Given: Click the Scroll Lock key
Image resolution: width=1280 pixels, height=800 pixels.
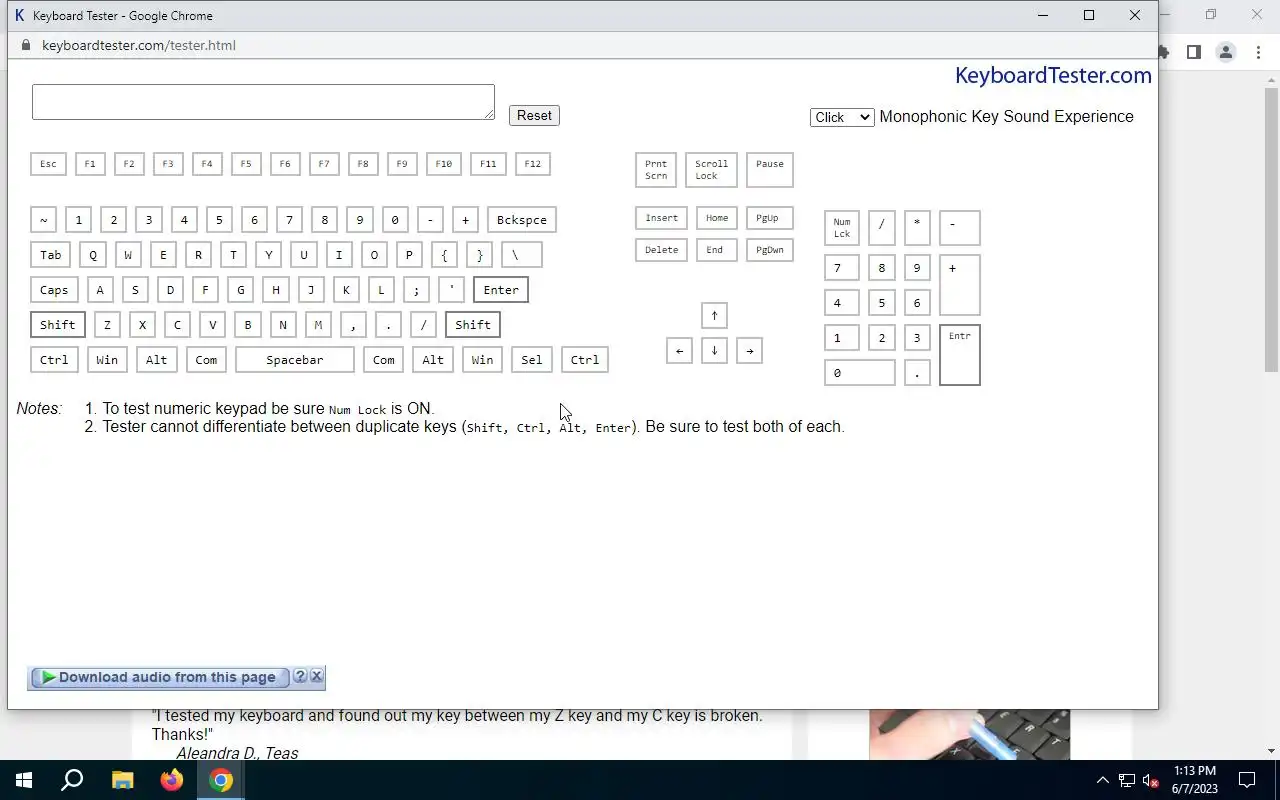Looking at the screenshot, I should pos(712,170).
